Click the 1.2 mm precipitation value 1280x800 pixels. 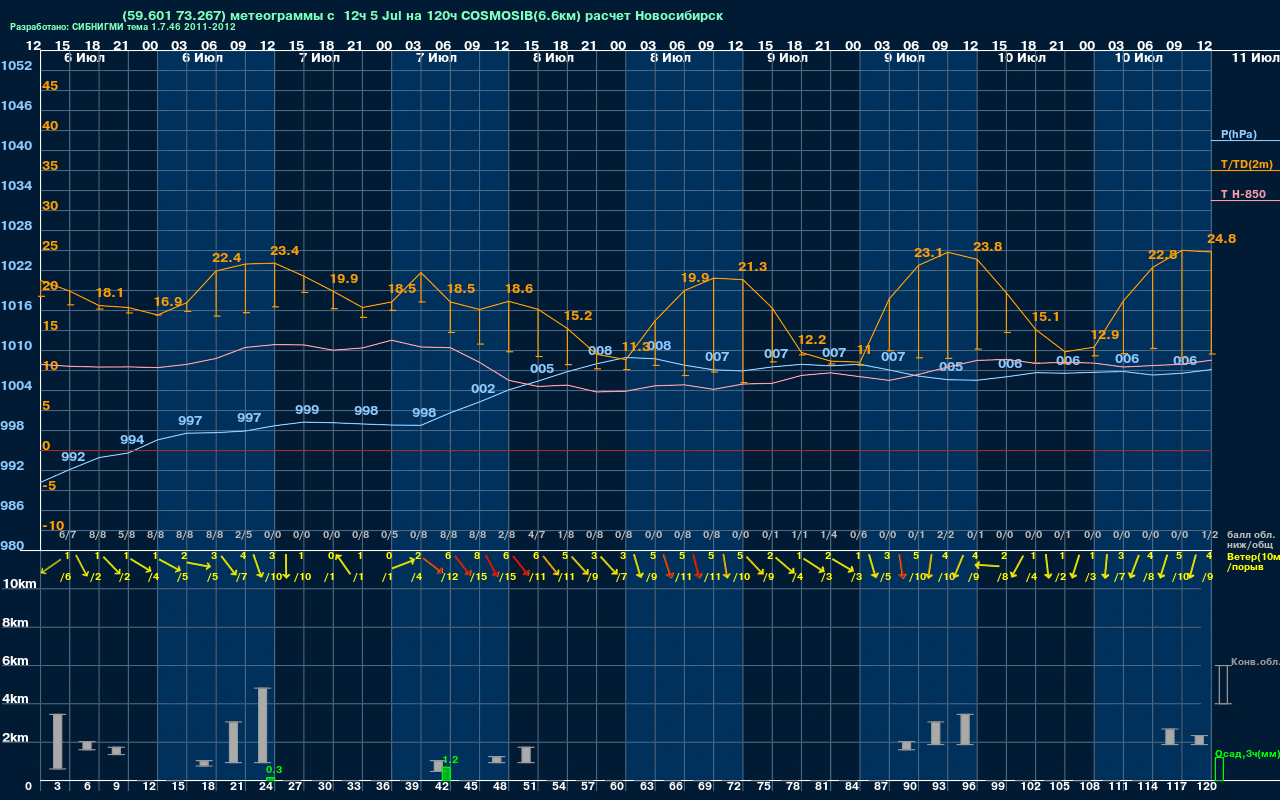pyautogui.click(x=450, y=760)
